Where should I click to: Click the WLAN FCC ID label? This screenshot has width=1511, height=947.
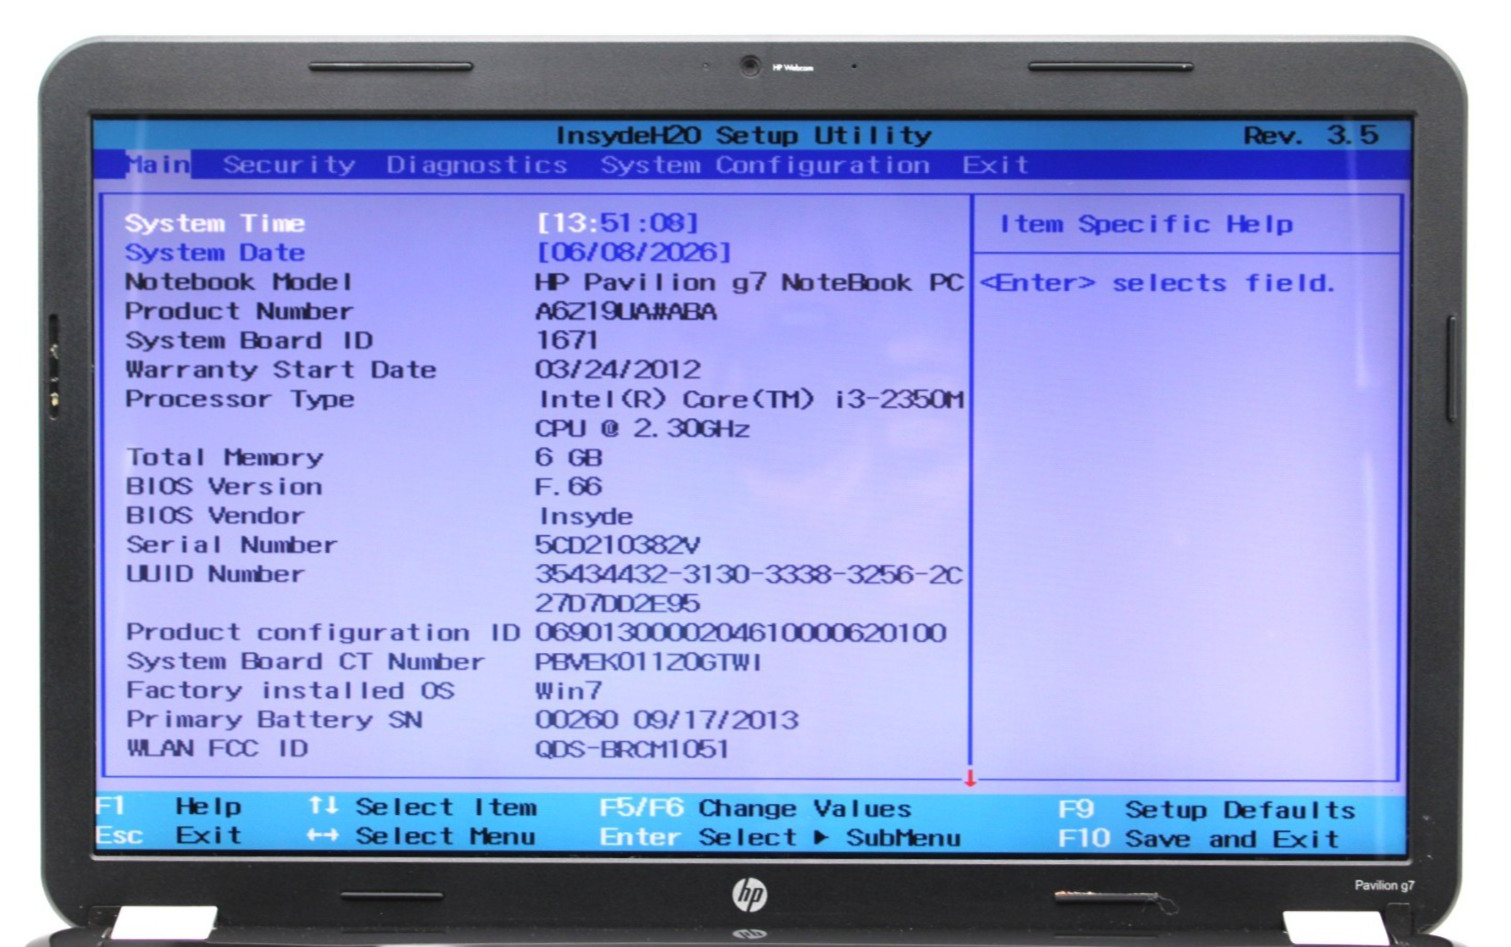tap(218, 749)
